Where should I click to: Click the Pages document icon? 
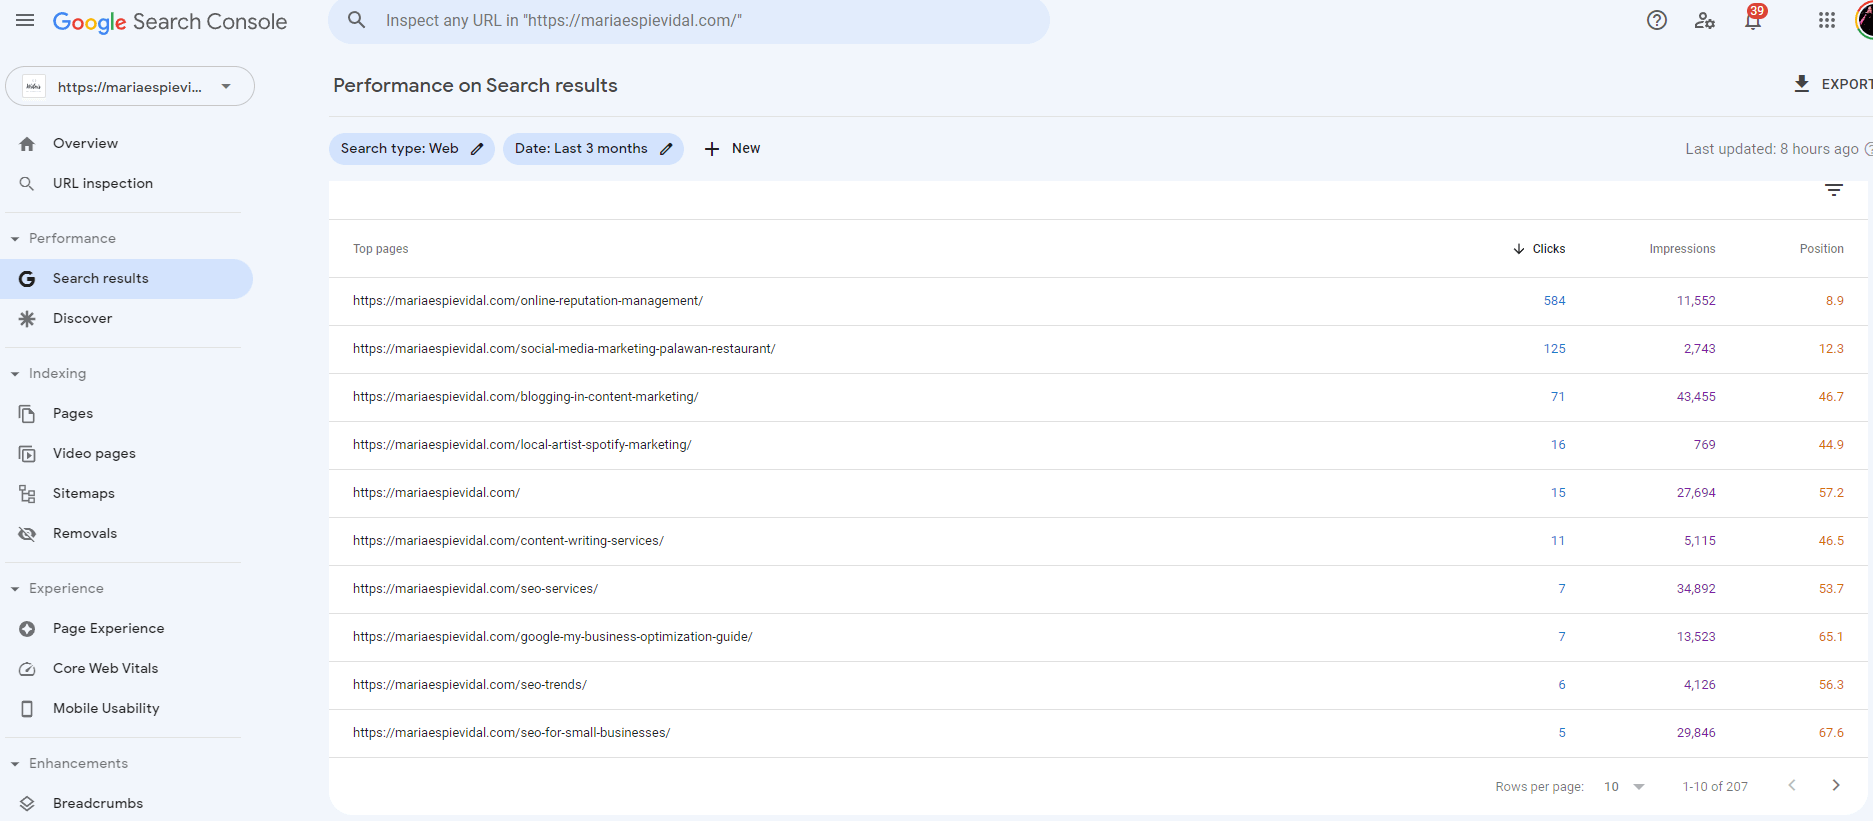(x=27, y=414)
